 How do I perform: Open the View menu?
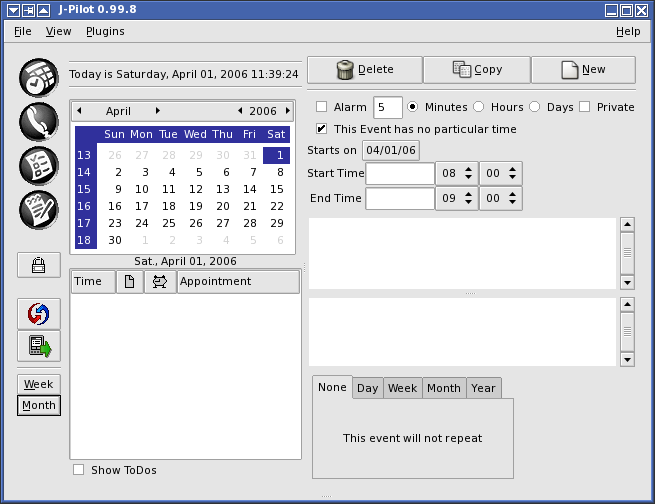point(58,31)
